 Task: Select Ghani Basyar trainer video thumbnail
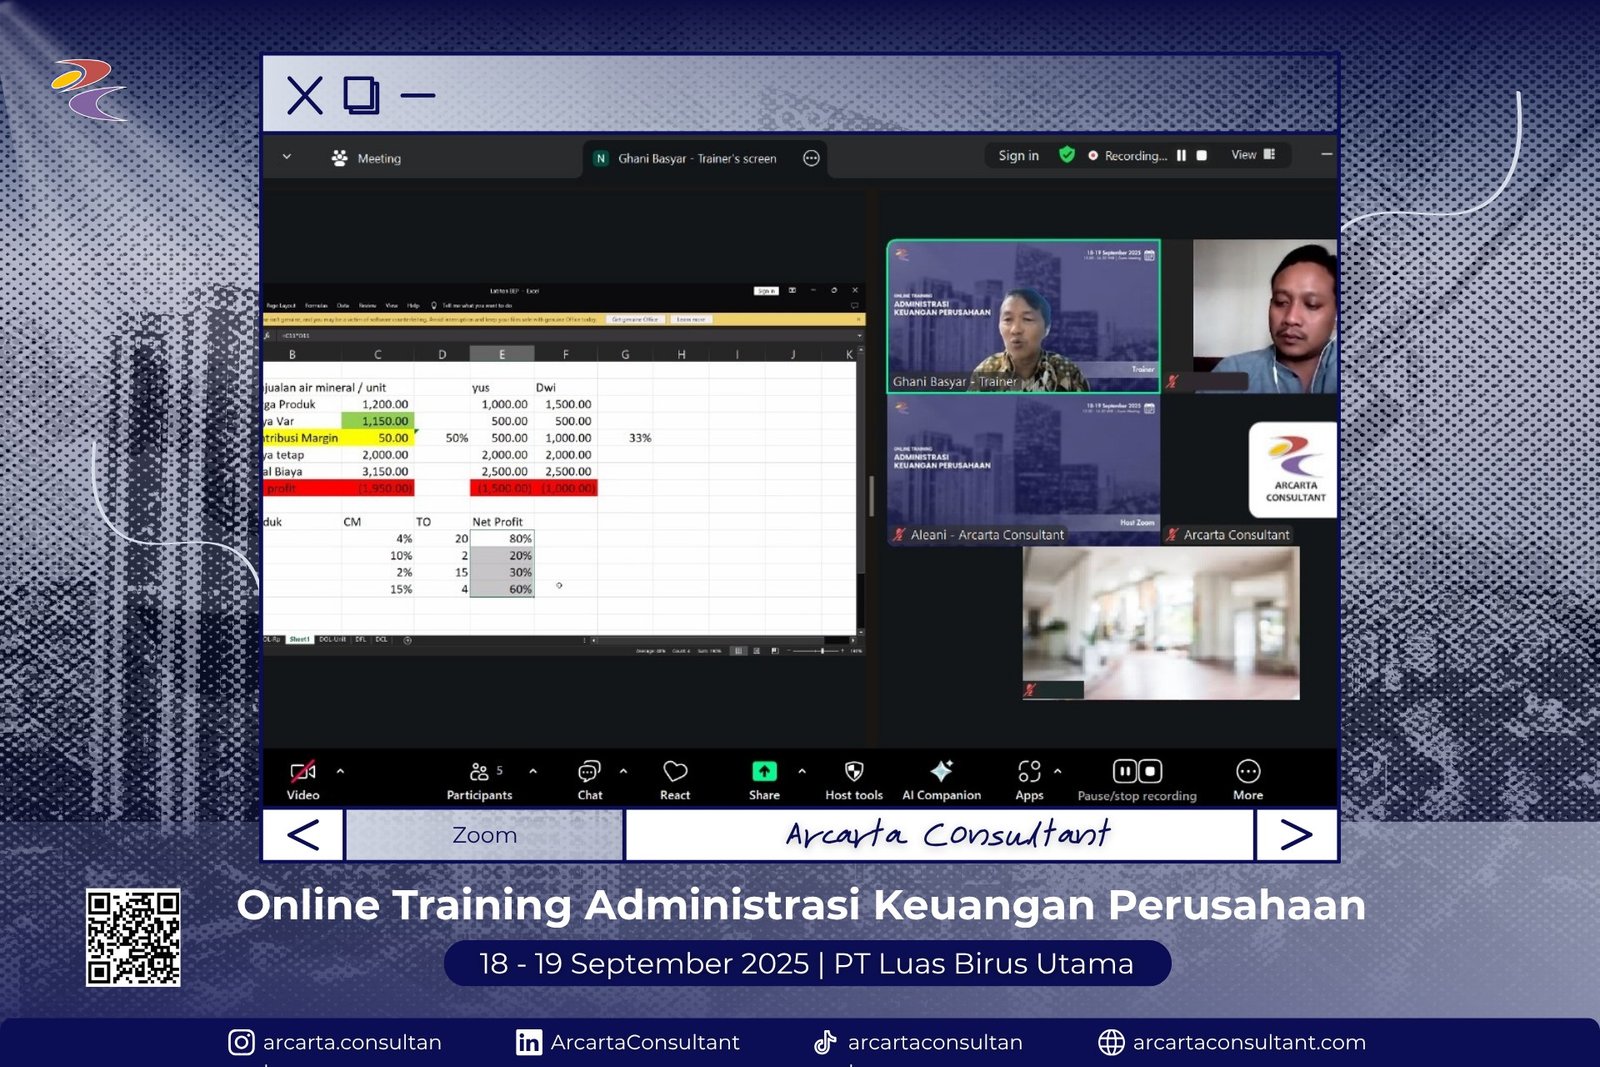(x=1023, y=316)
